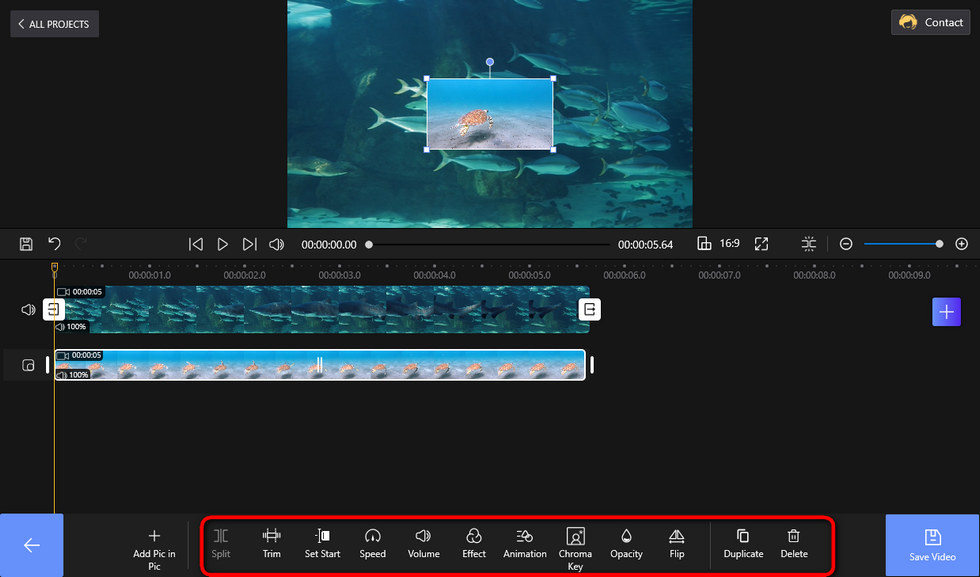Click the timeline zoom slider handle
This screenshot has width=980, height=577.
coord(939,244)
